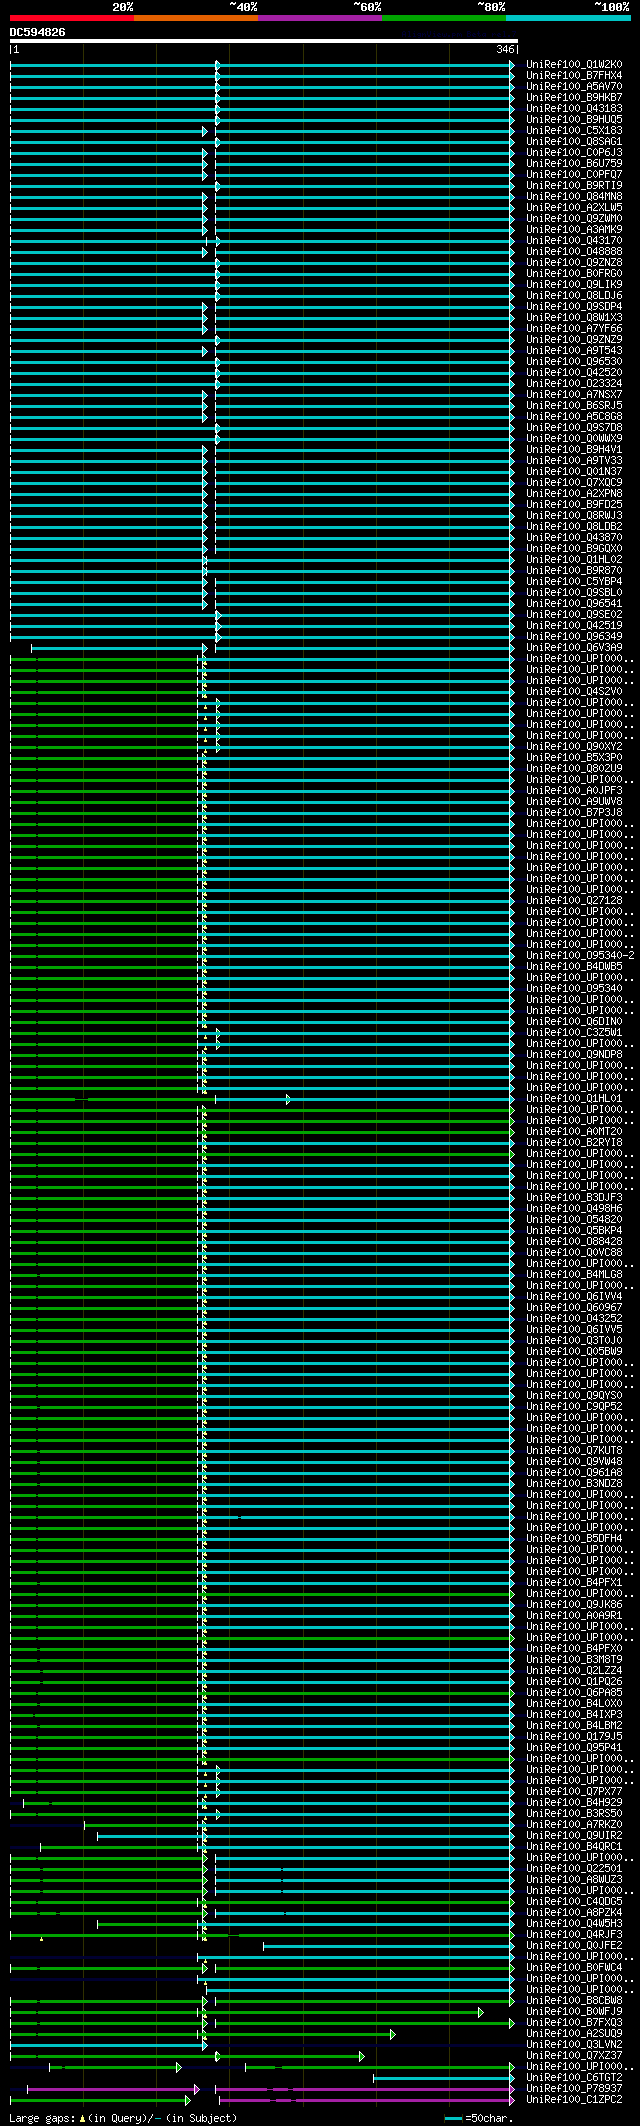
Task: Select hit label UniRef100_B3DJF3
Action: tap(574, 1197)
